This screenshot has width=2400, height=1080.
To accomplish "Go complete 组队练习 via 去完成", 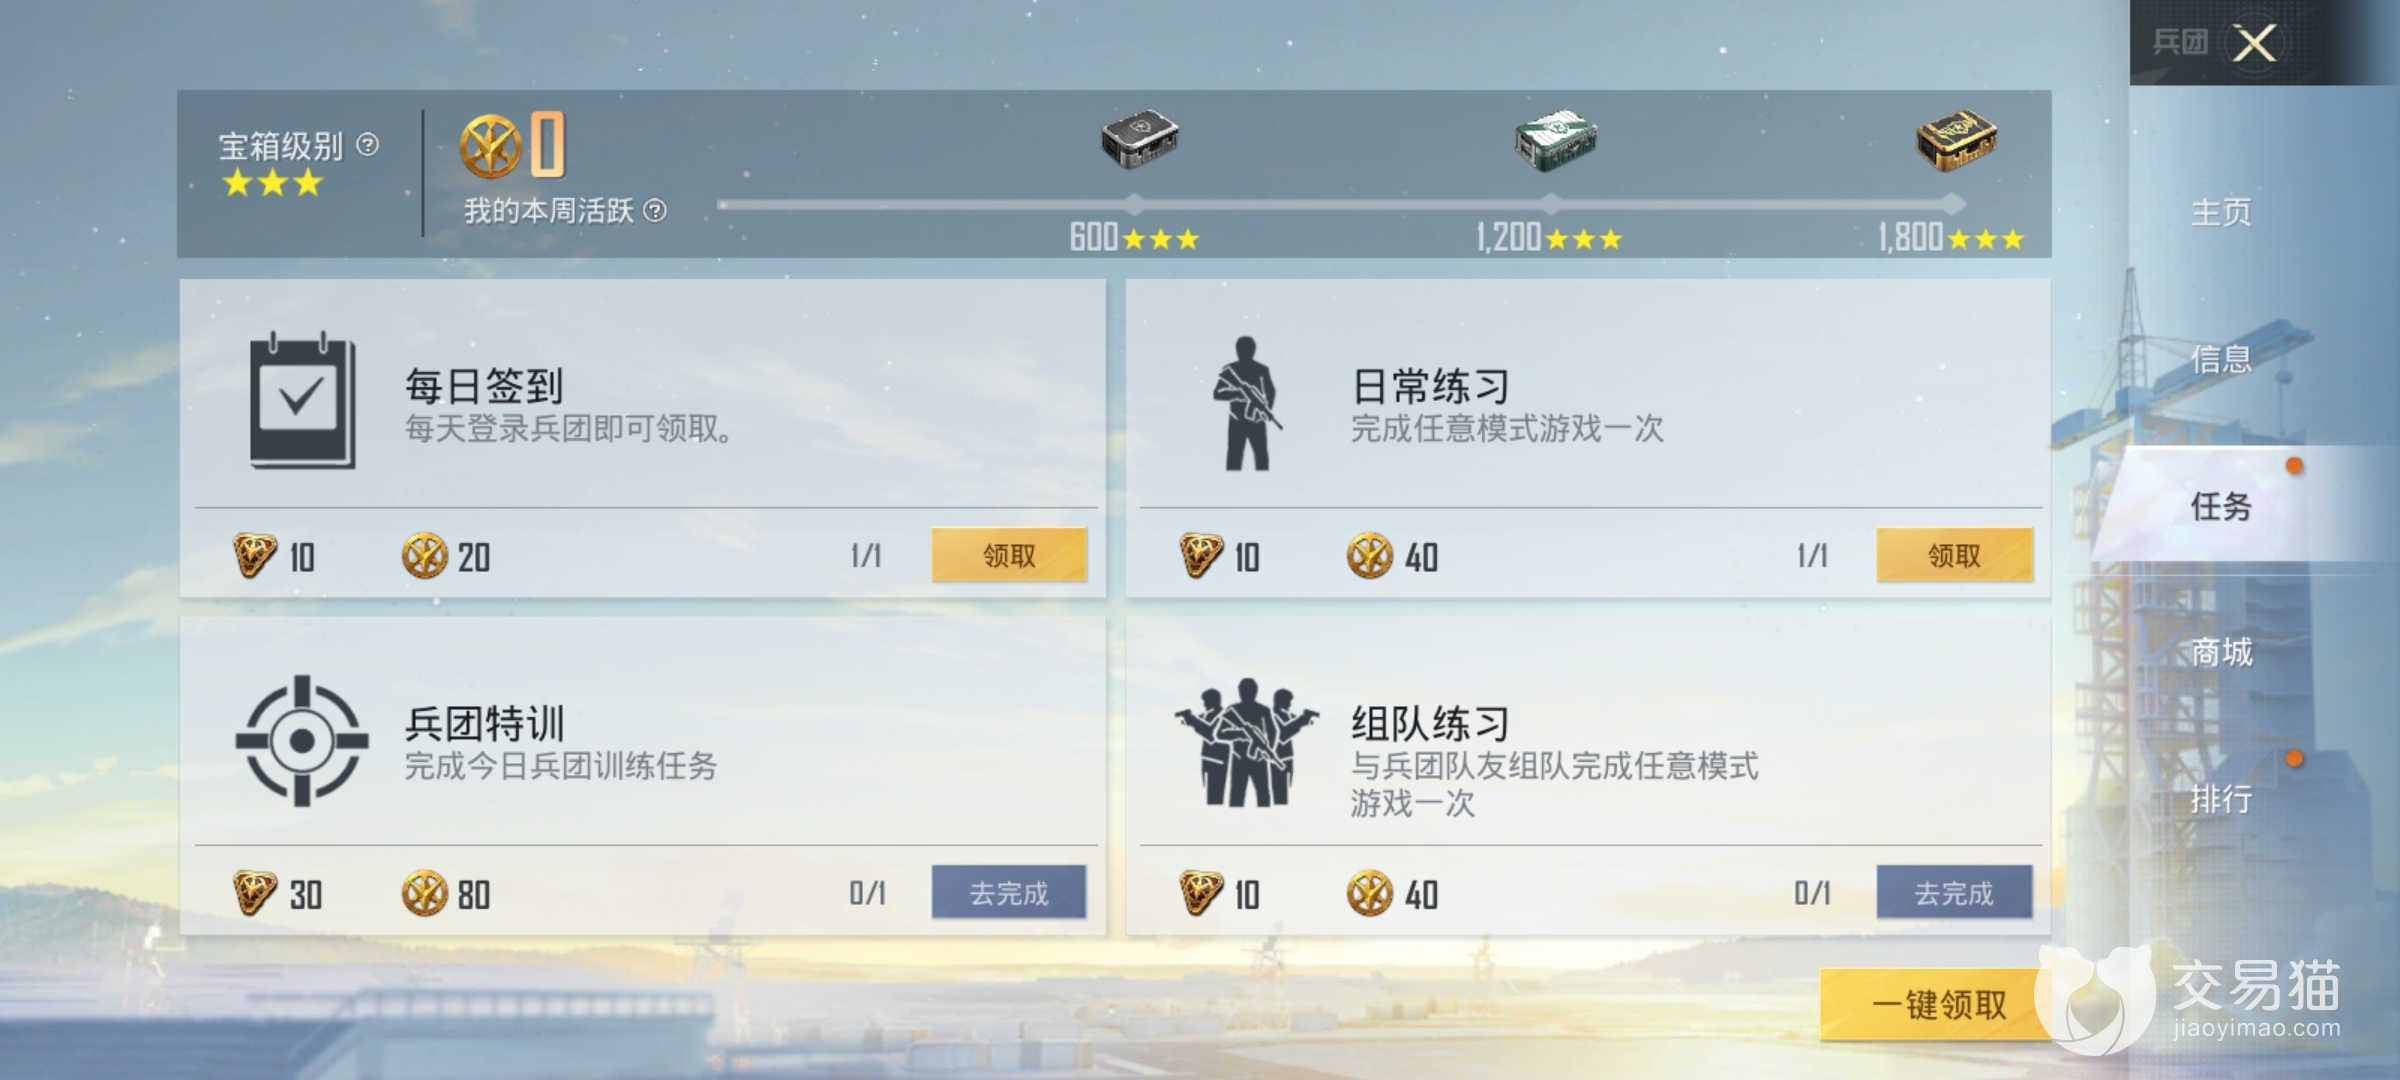I will click(1954, 892).
